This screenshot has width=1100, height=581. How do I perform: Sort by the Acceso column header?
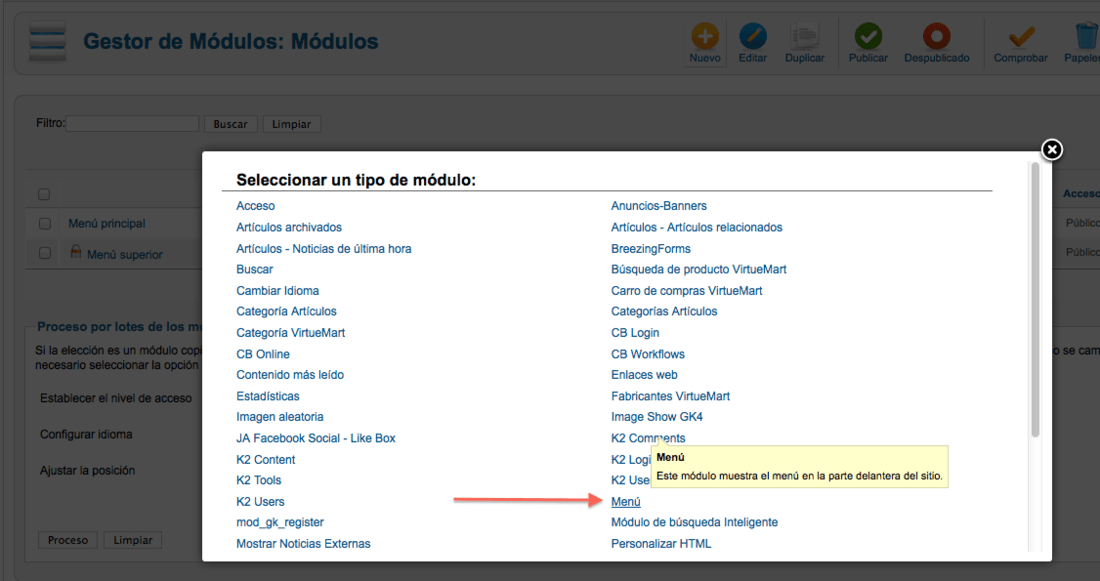(1081, 194)
